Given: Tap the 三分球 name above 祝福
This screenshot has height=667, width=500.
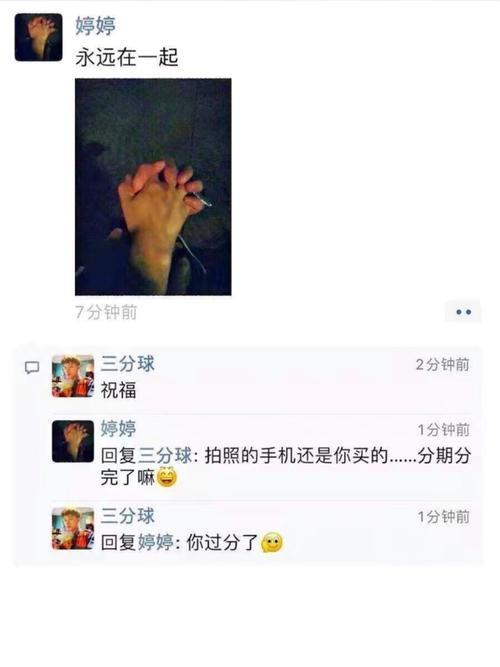Looking at the screenshot, I should coord(128,364).
